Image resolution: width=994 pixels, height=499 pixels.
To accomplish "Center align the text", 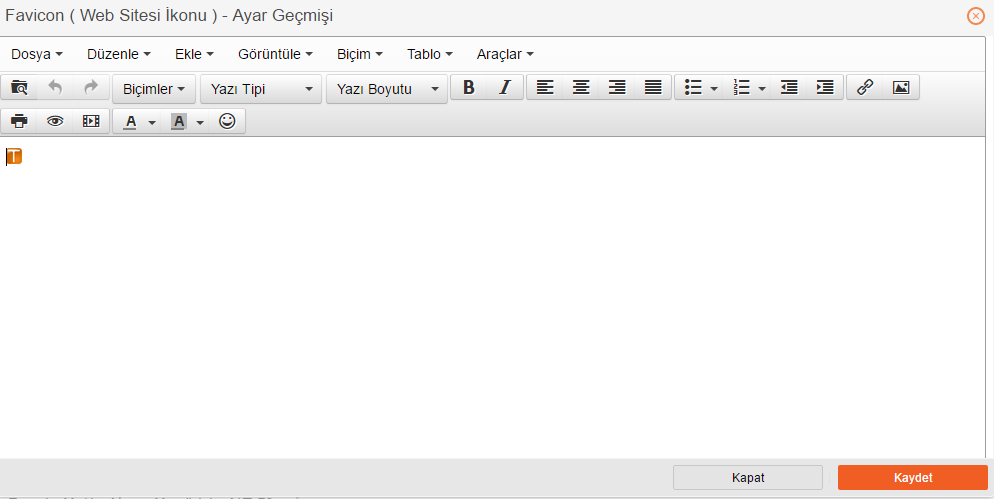I will [x=581, y=87].
